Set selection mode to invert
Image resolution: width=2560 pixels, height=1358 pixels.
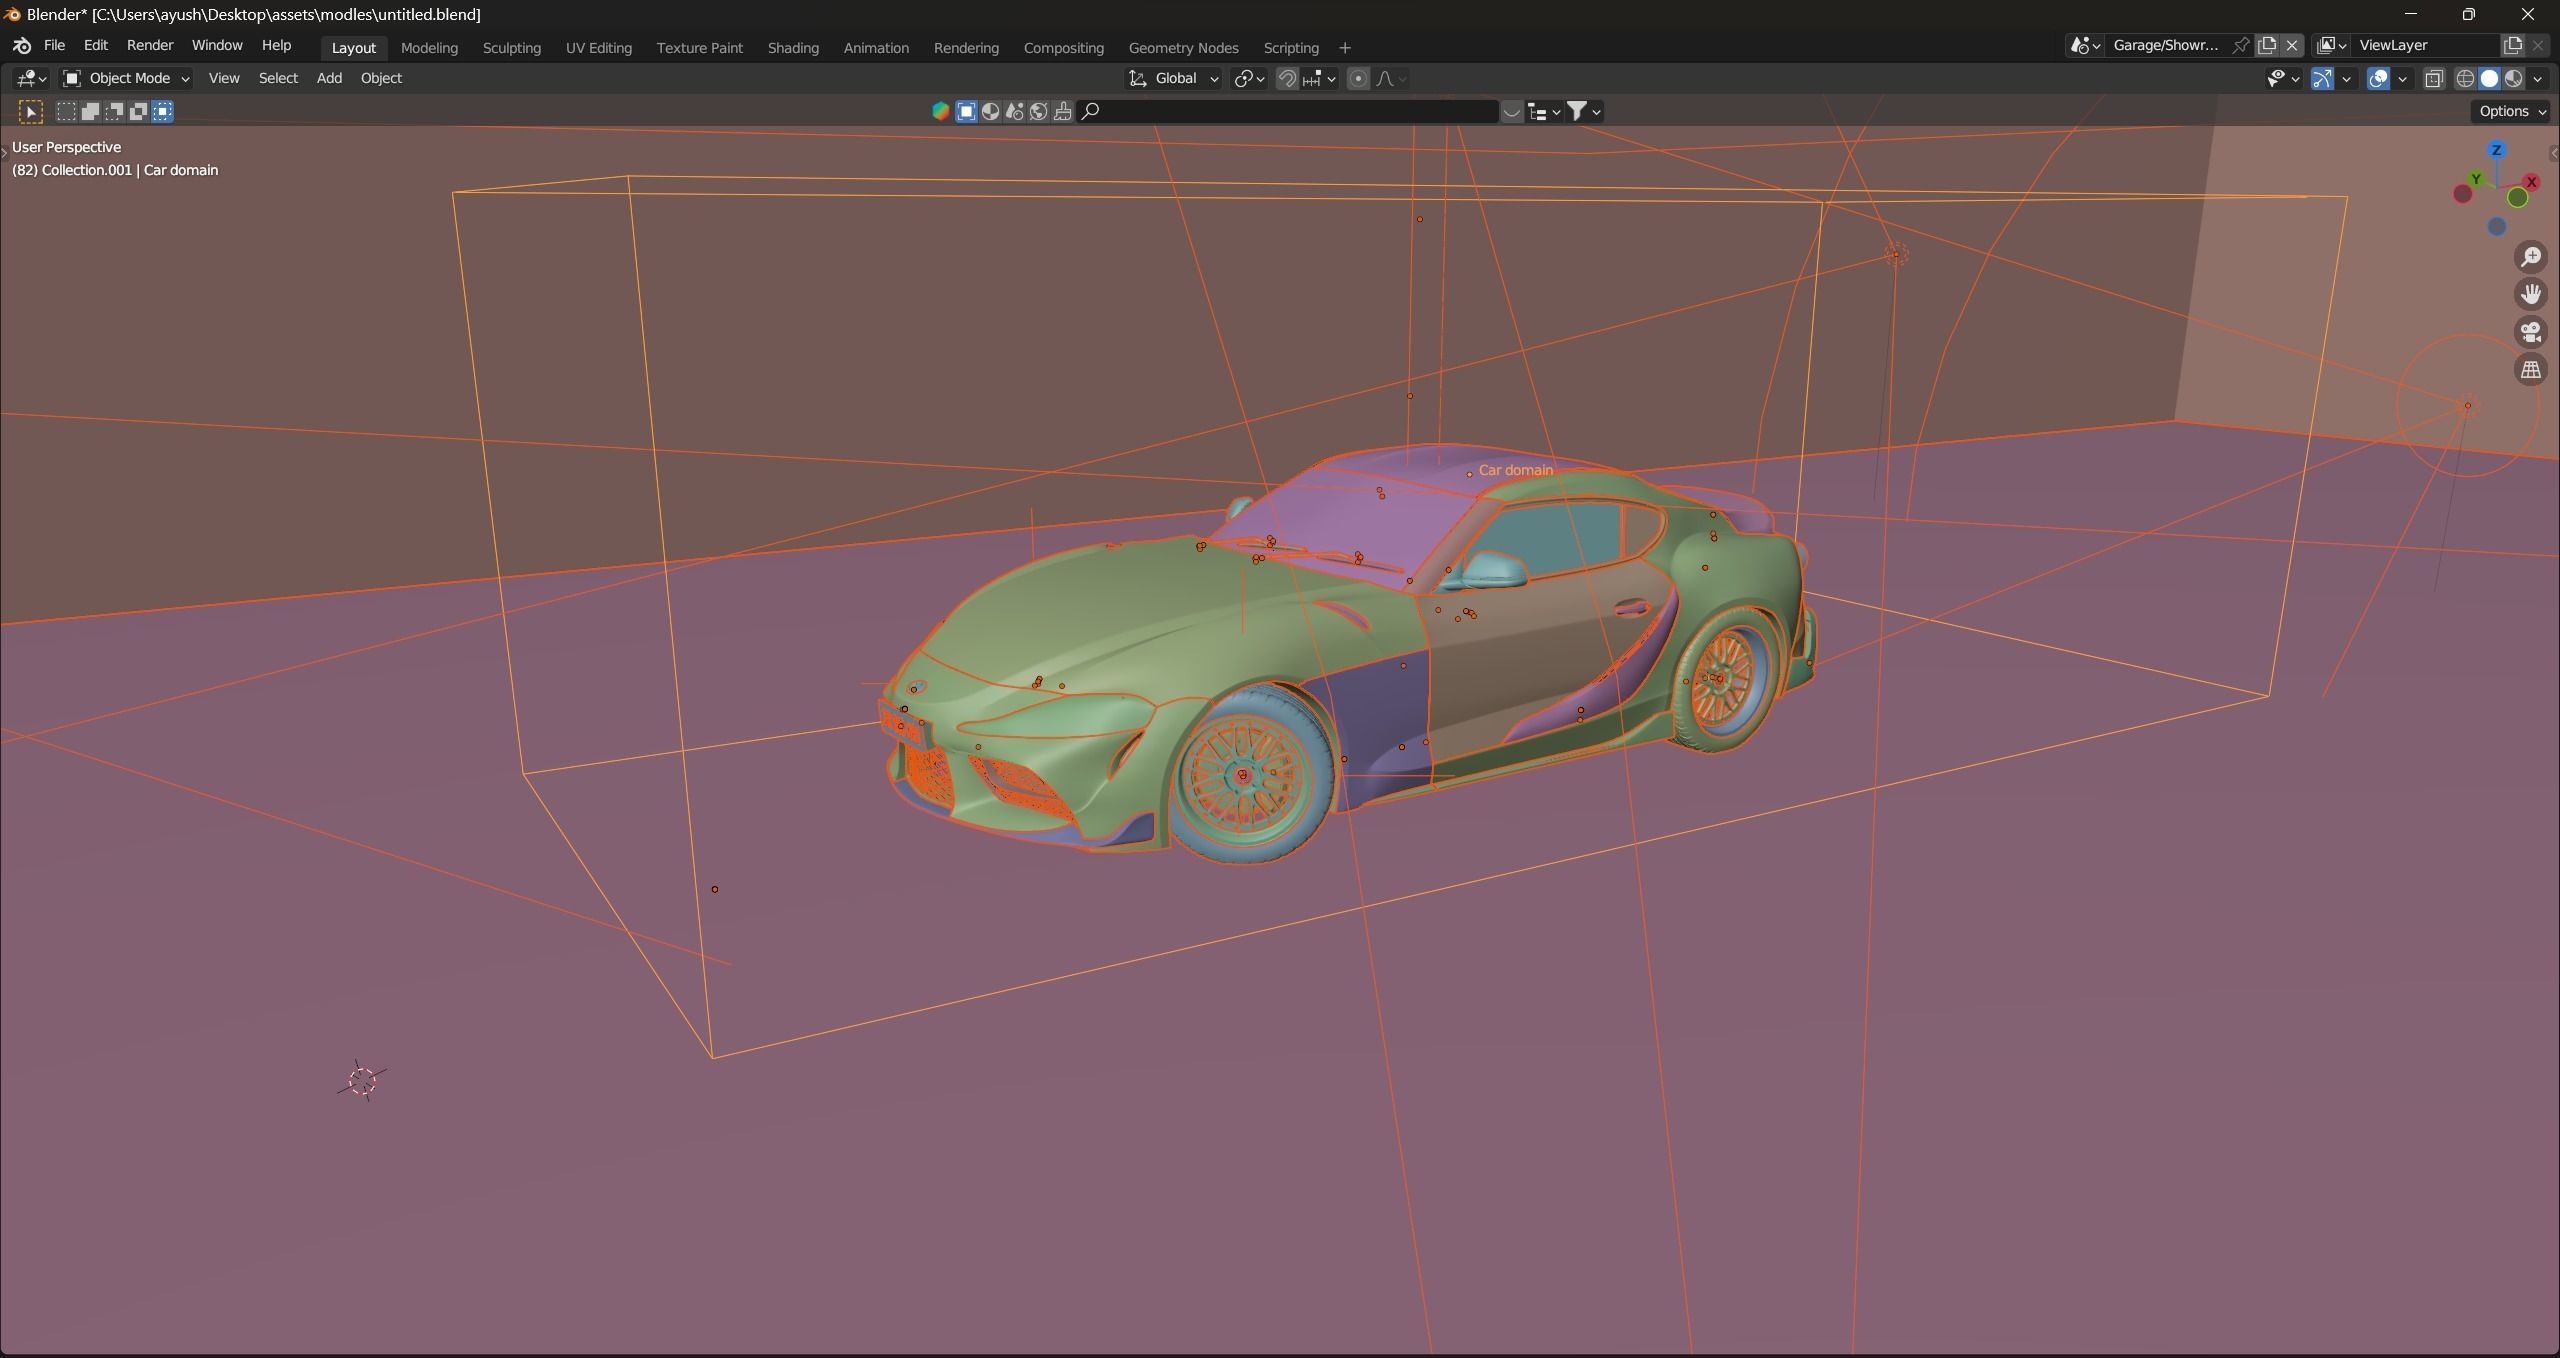click(138, 112)
